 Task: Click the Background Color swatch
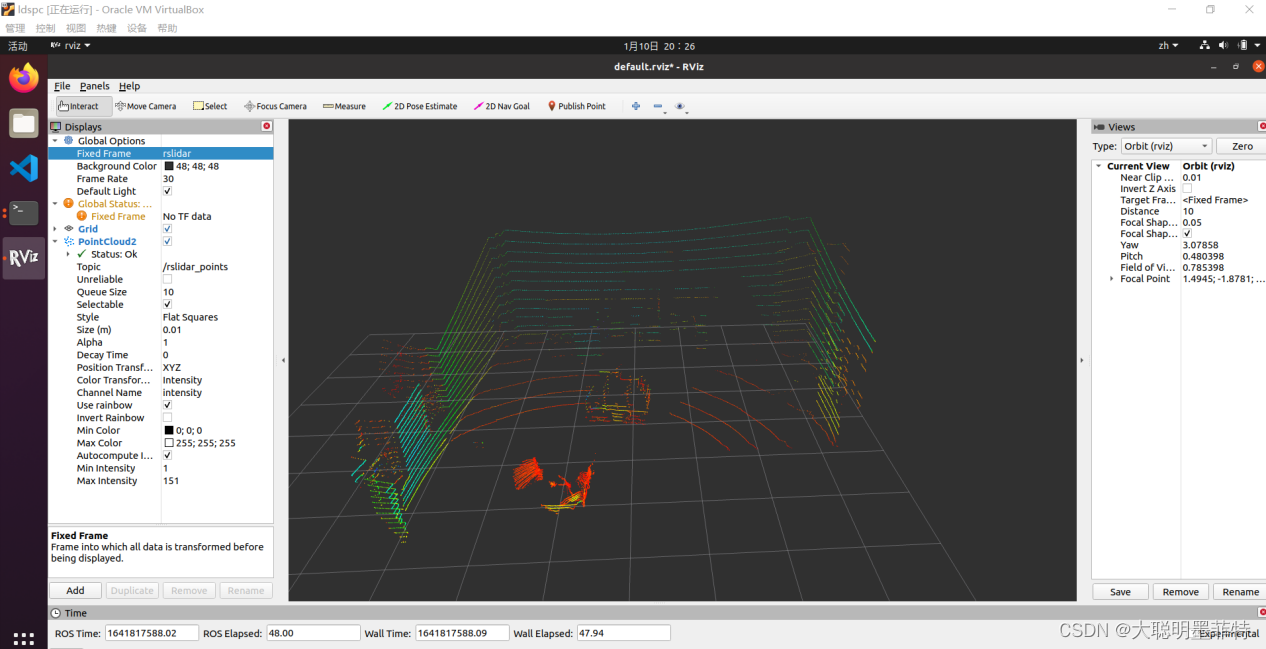pyautogui.click(x=168, y=166)
